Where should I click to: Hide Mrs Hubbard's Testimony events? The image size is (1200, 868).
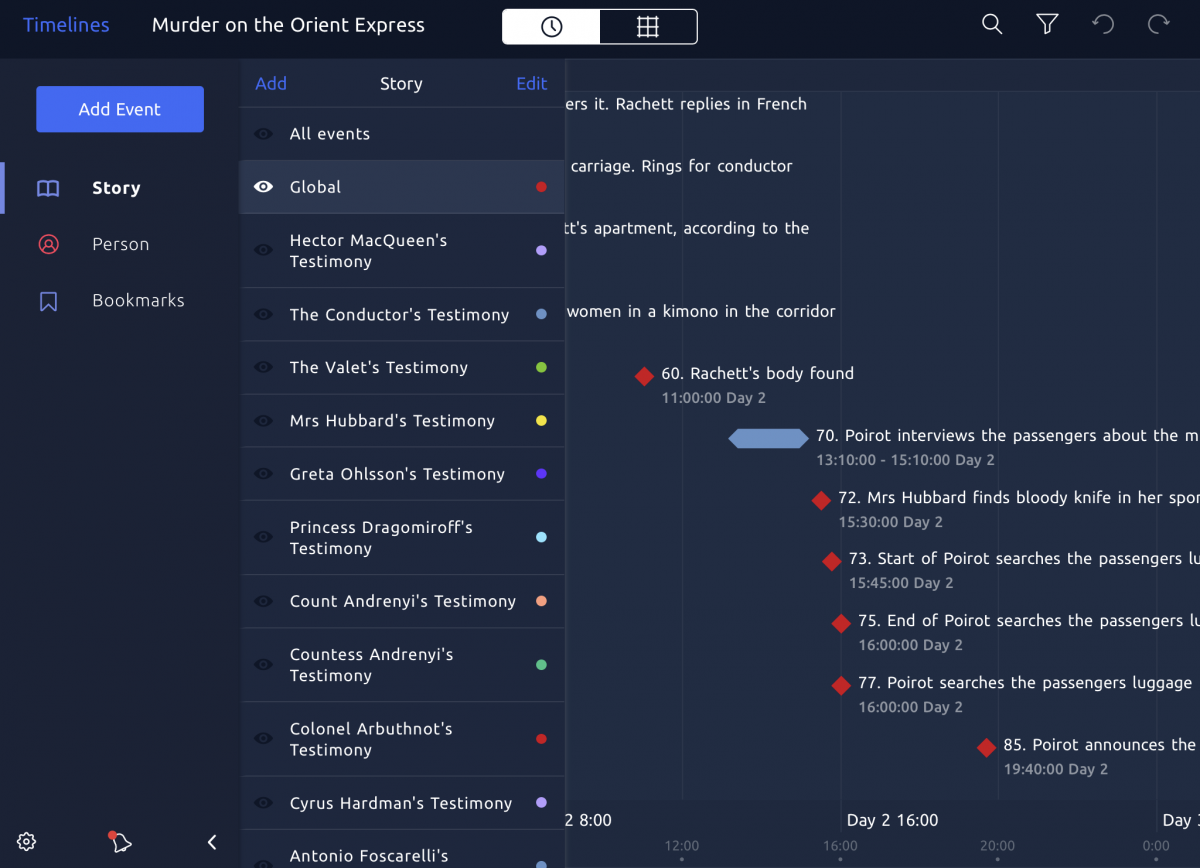click(262, 420)
